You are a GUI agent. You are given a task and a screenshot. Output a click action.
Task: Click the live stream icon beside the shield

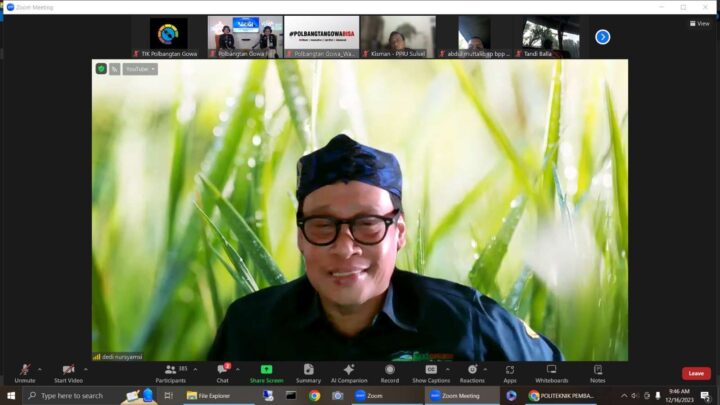(x=115, y=69)
